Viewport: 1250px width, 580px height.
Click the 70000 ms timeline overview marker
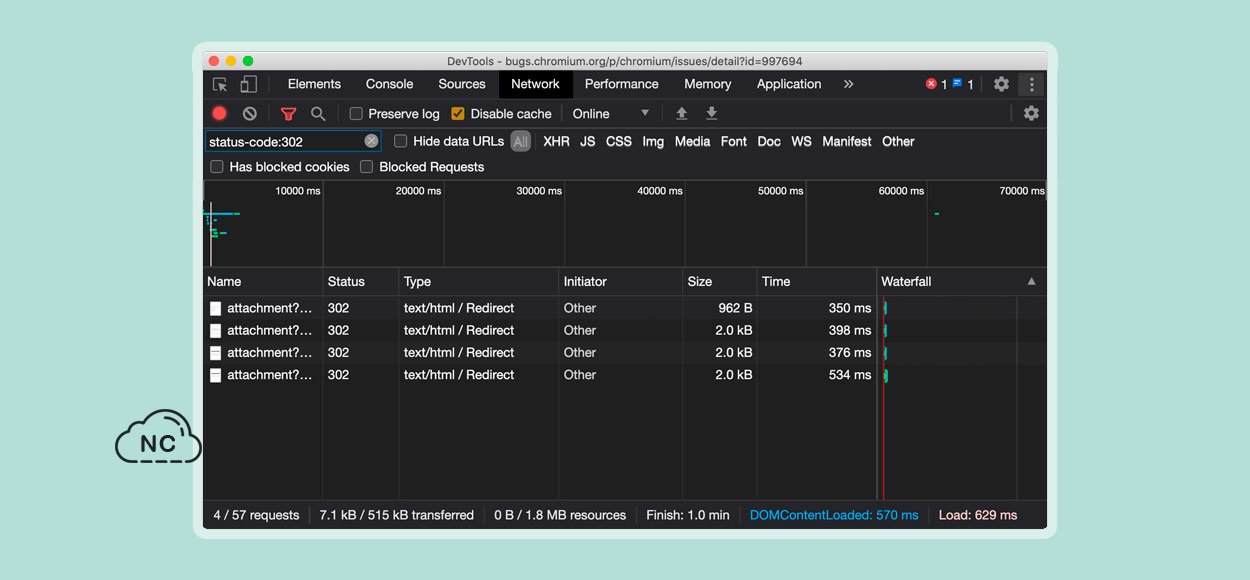click(1022, 191)
